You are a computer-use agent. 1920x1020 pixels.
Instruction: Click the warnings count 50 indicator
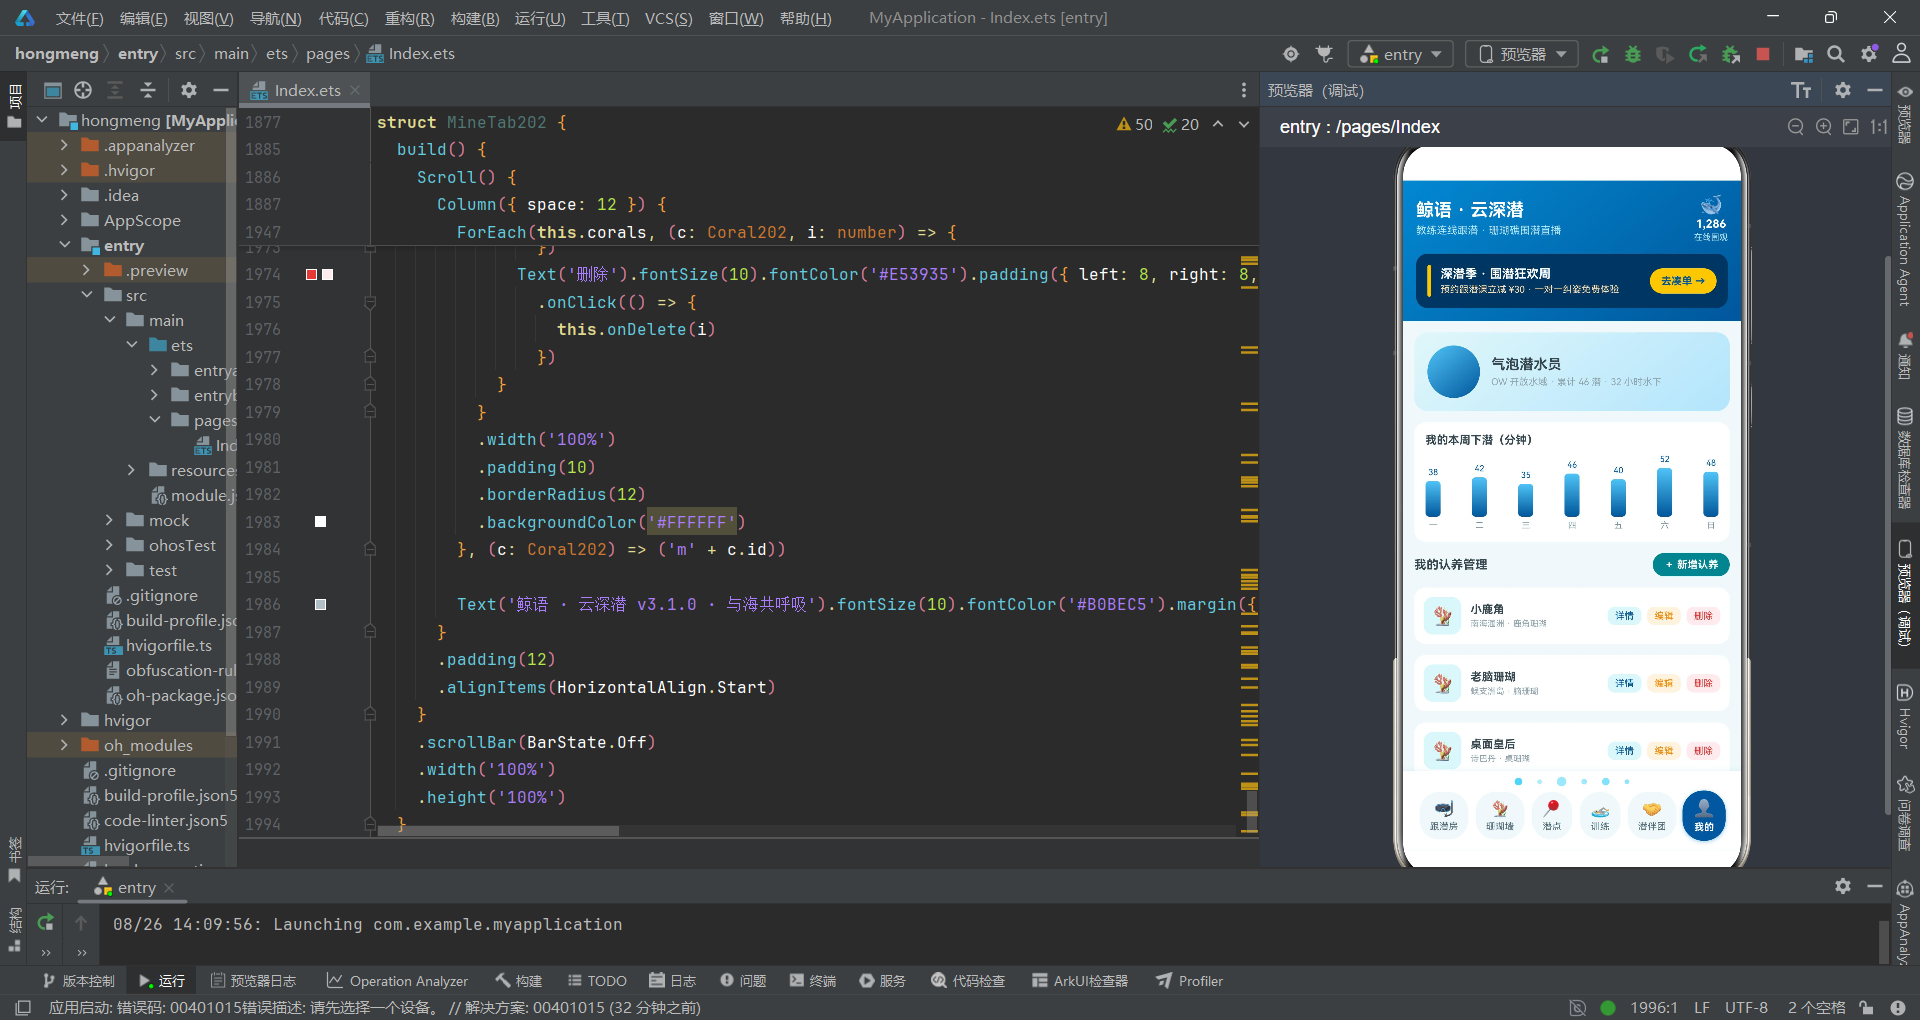[x=1135, y=124]
